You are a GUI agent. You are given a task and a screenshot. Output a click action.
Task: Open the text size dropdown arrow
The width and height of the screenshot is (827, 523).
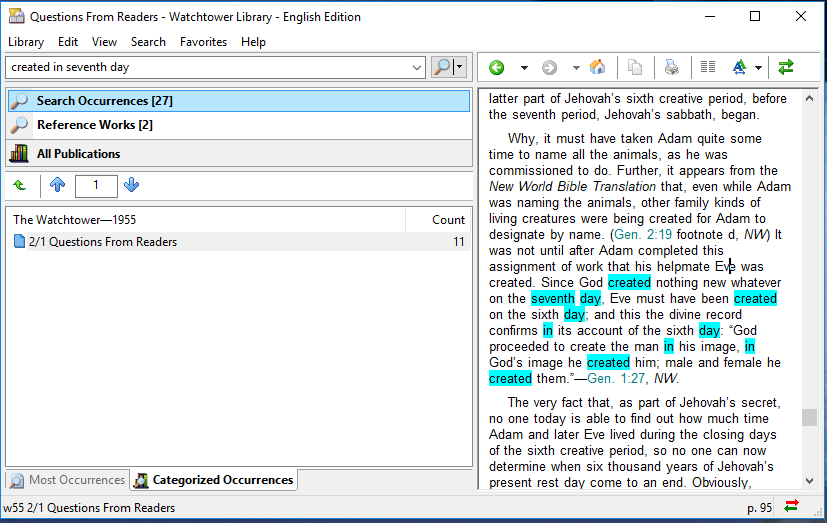point(759,68)
